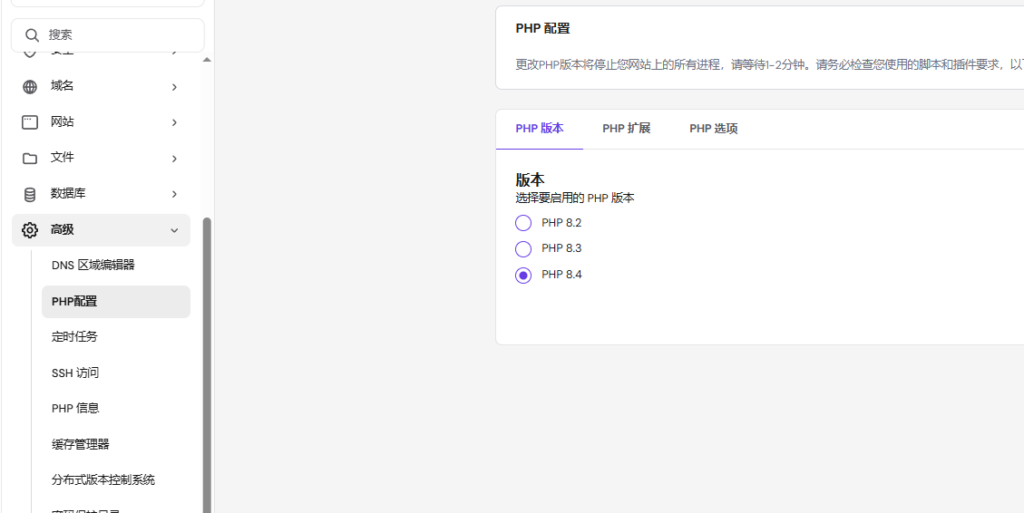Screen dimensions: 1024x513
Task: Select the PHP 8.4 radio button
Action: click(x=523, y=275)
